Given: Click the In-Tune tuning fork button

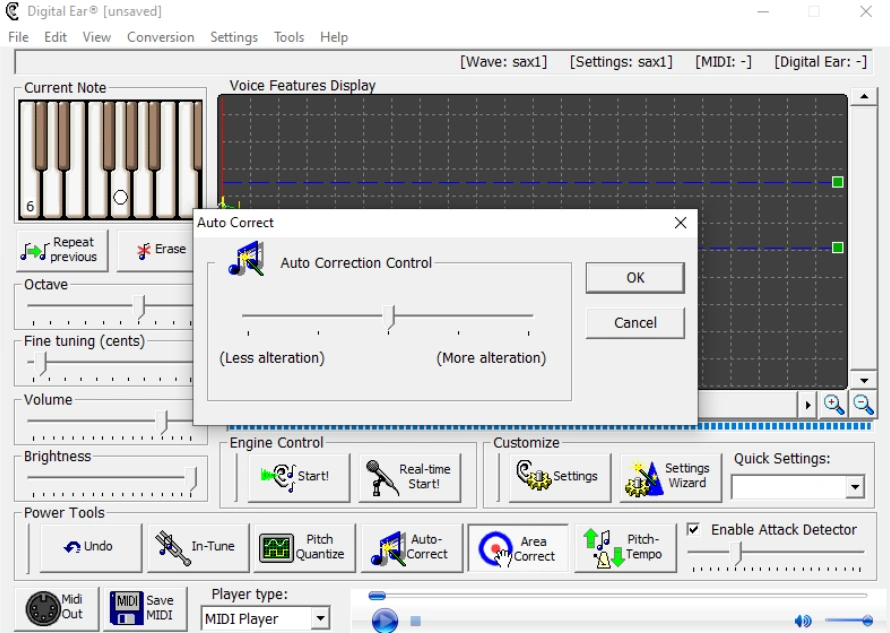Looking at the screenshot, I should [197, 547].
